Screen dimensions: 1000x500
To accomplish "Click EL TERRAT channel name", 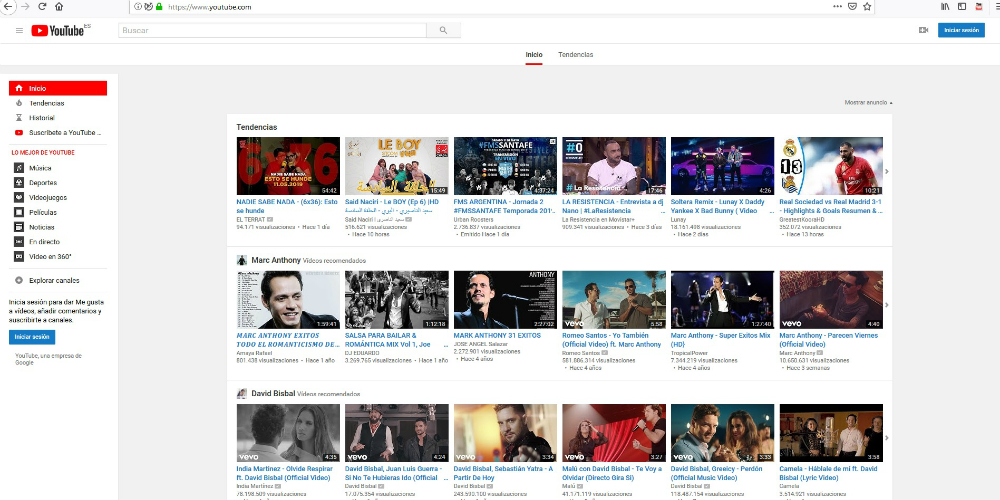I will point(250,219).
